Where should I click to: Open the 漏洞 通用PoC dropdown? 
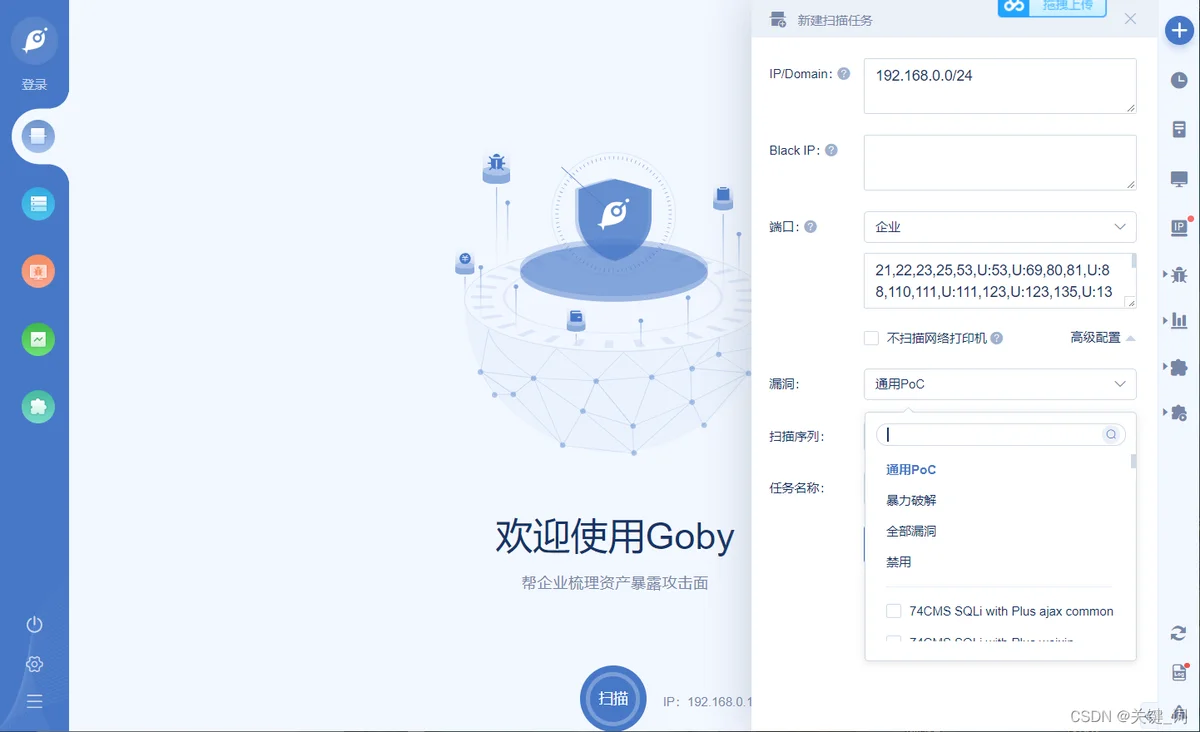coord(1000,384)
